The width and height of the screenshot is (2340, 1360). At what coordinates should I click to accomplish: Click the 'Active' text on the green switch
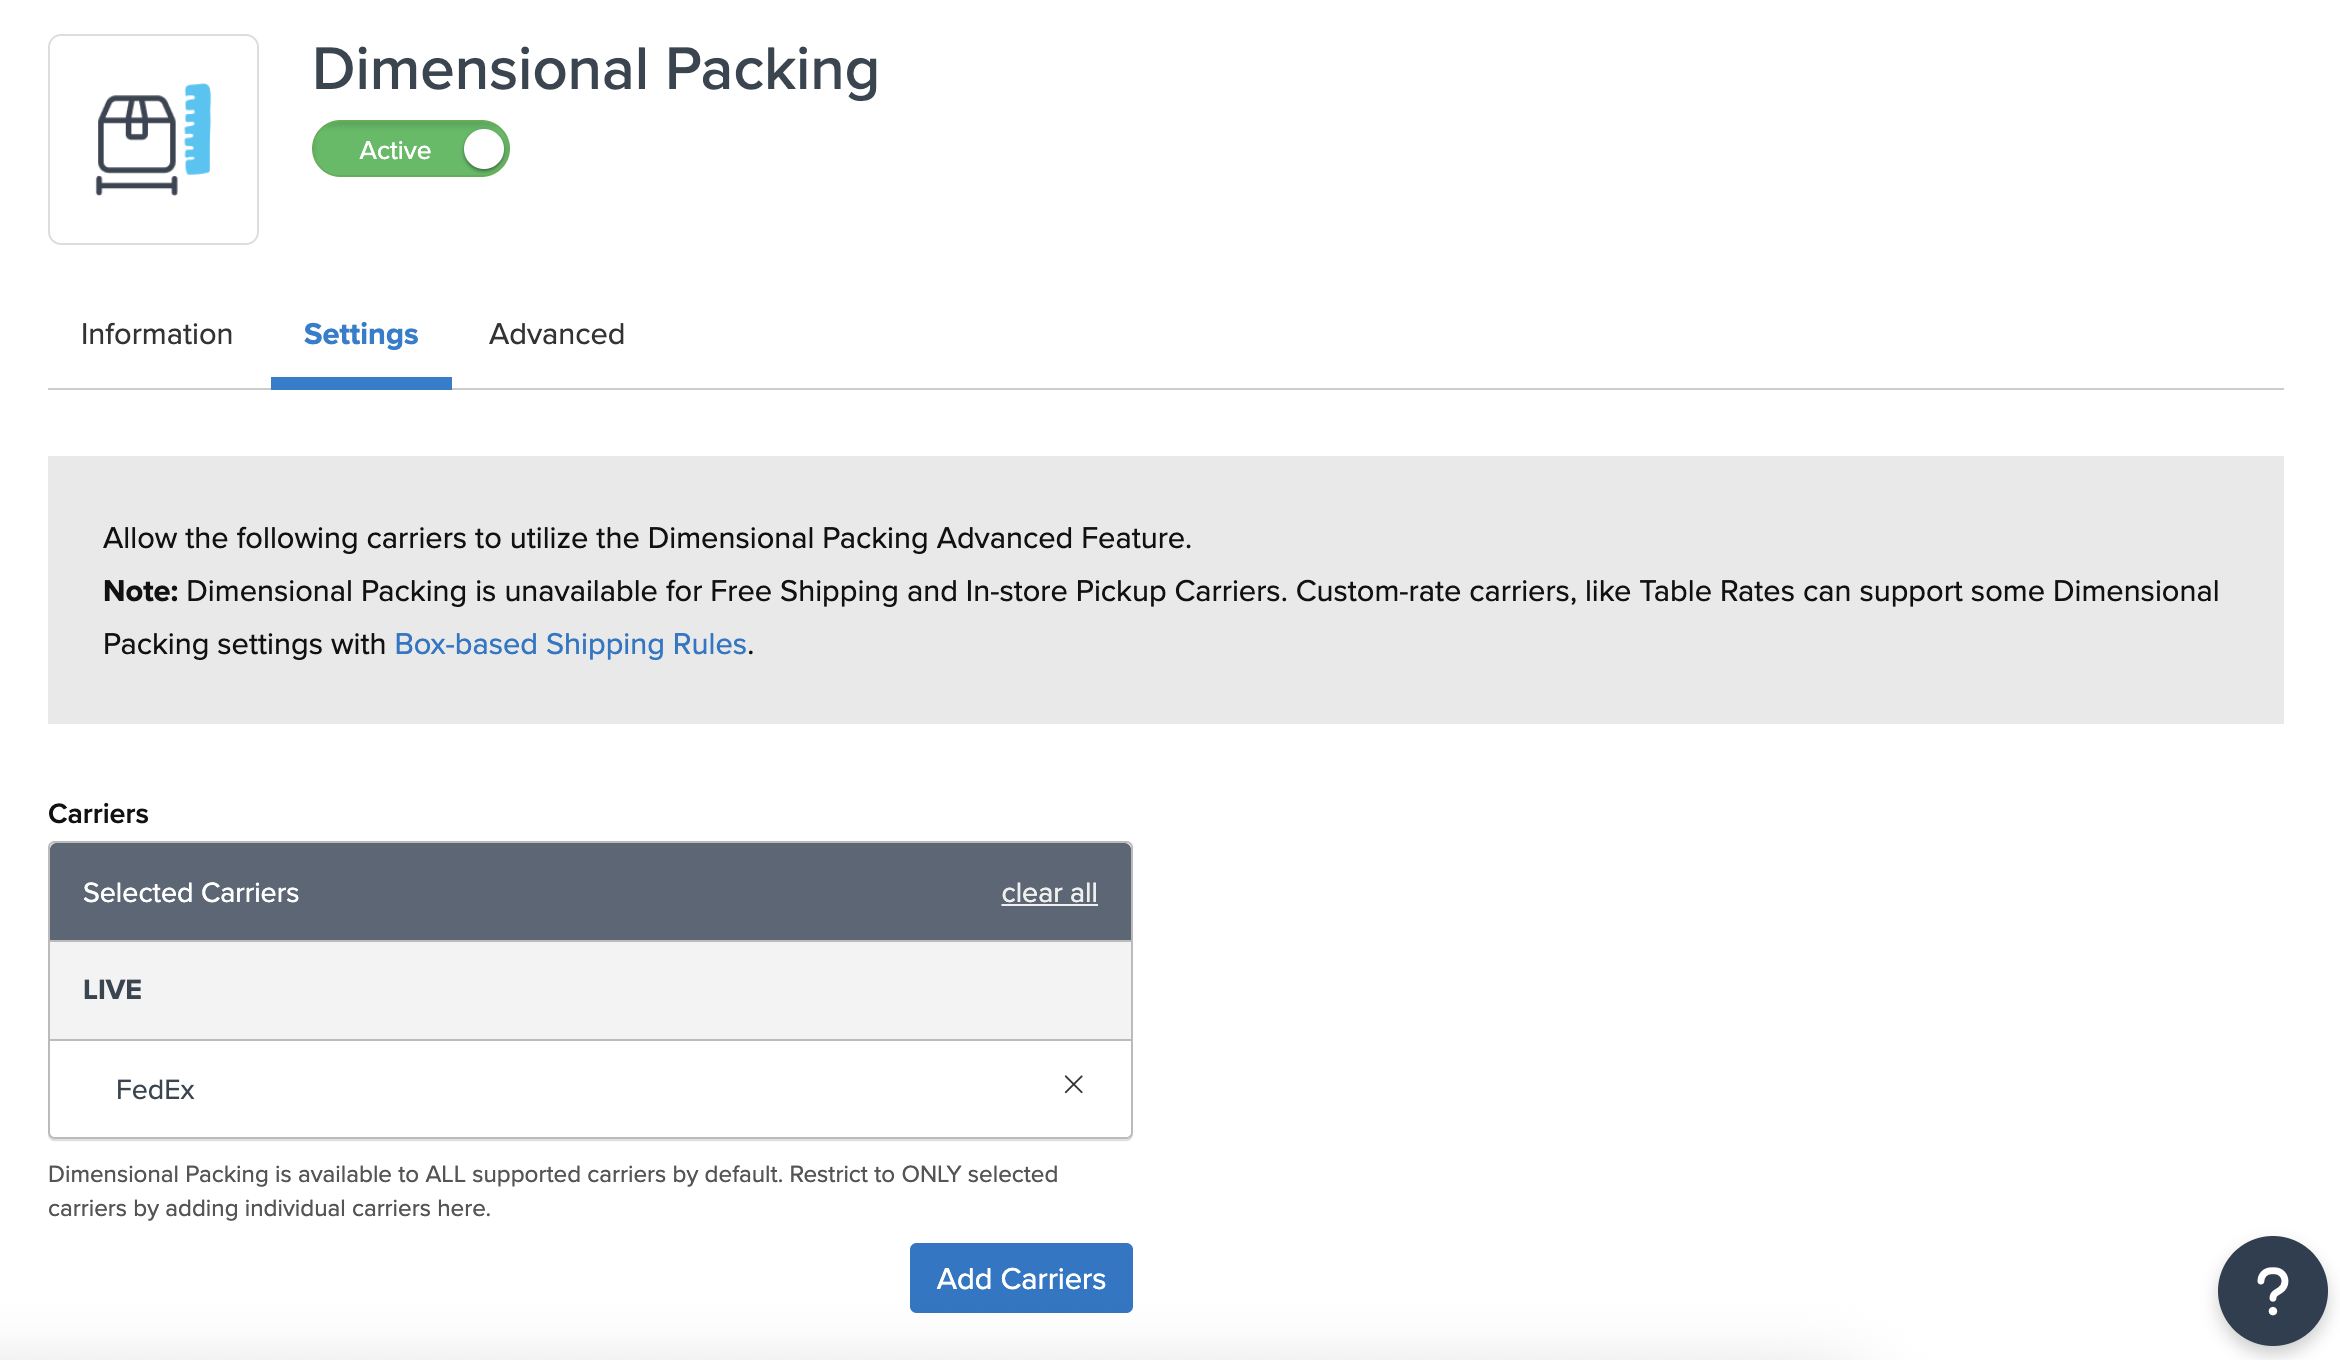coord(395,150)
